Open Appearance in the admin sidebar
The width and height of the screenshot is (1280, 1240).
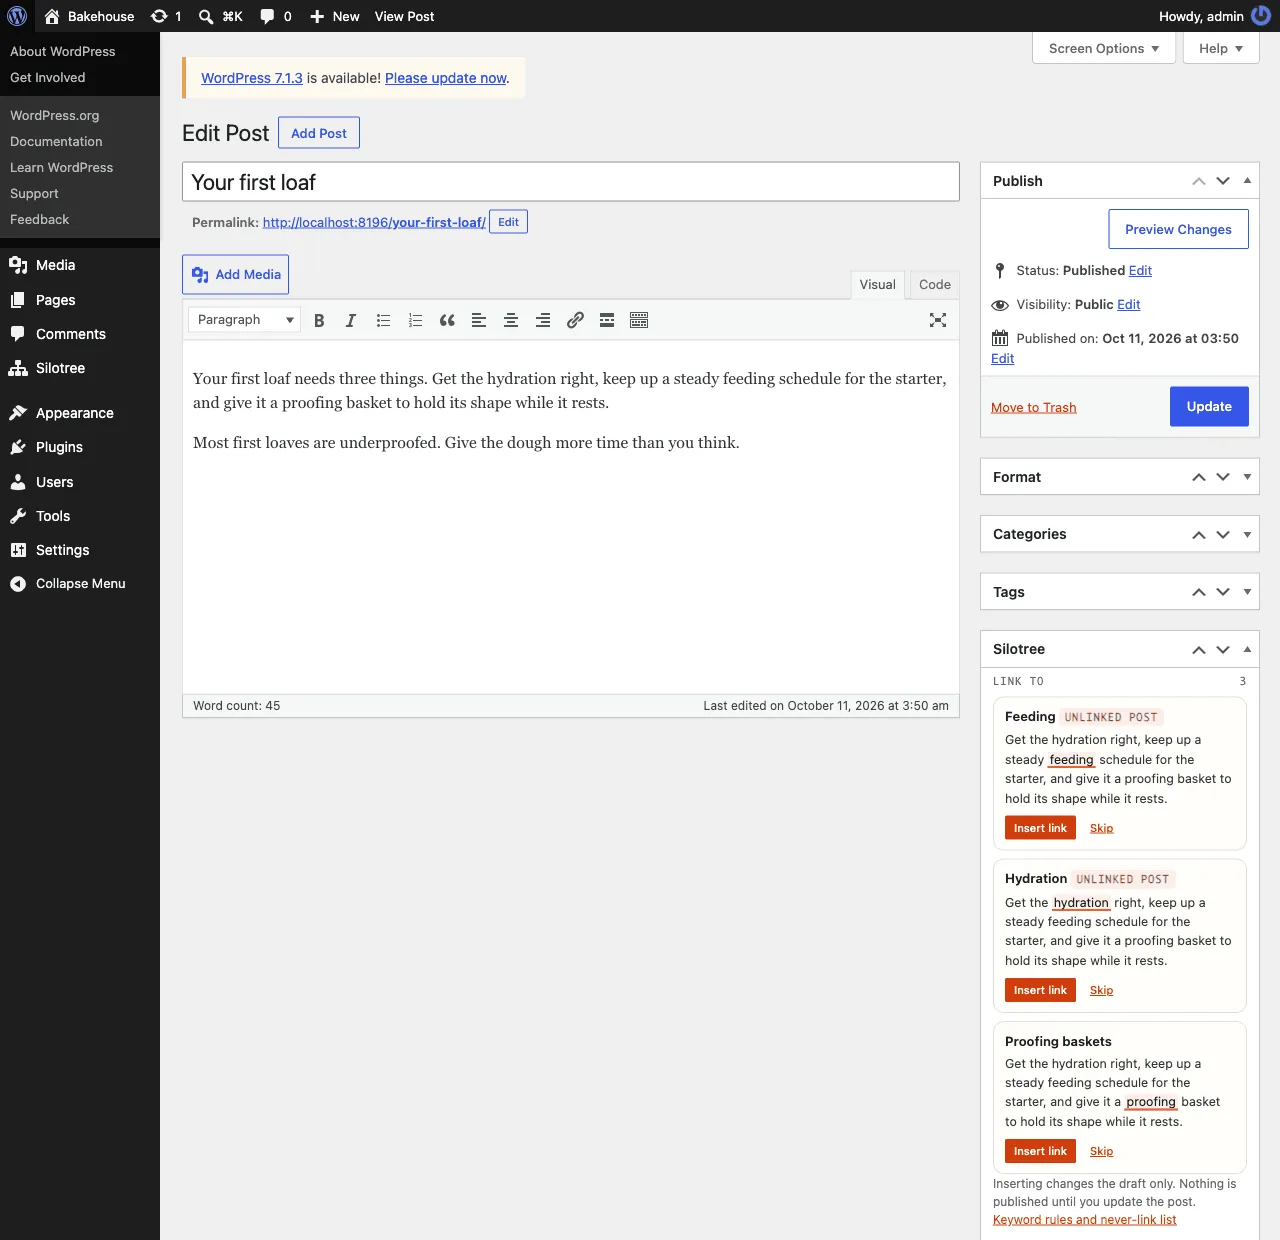coord(80,413)
